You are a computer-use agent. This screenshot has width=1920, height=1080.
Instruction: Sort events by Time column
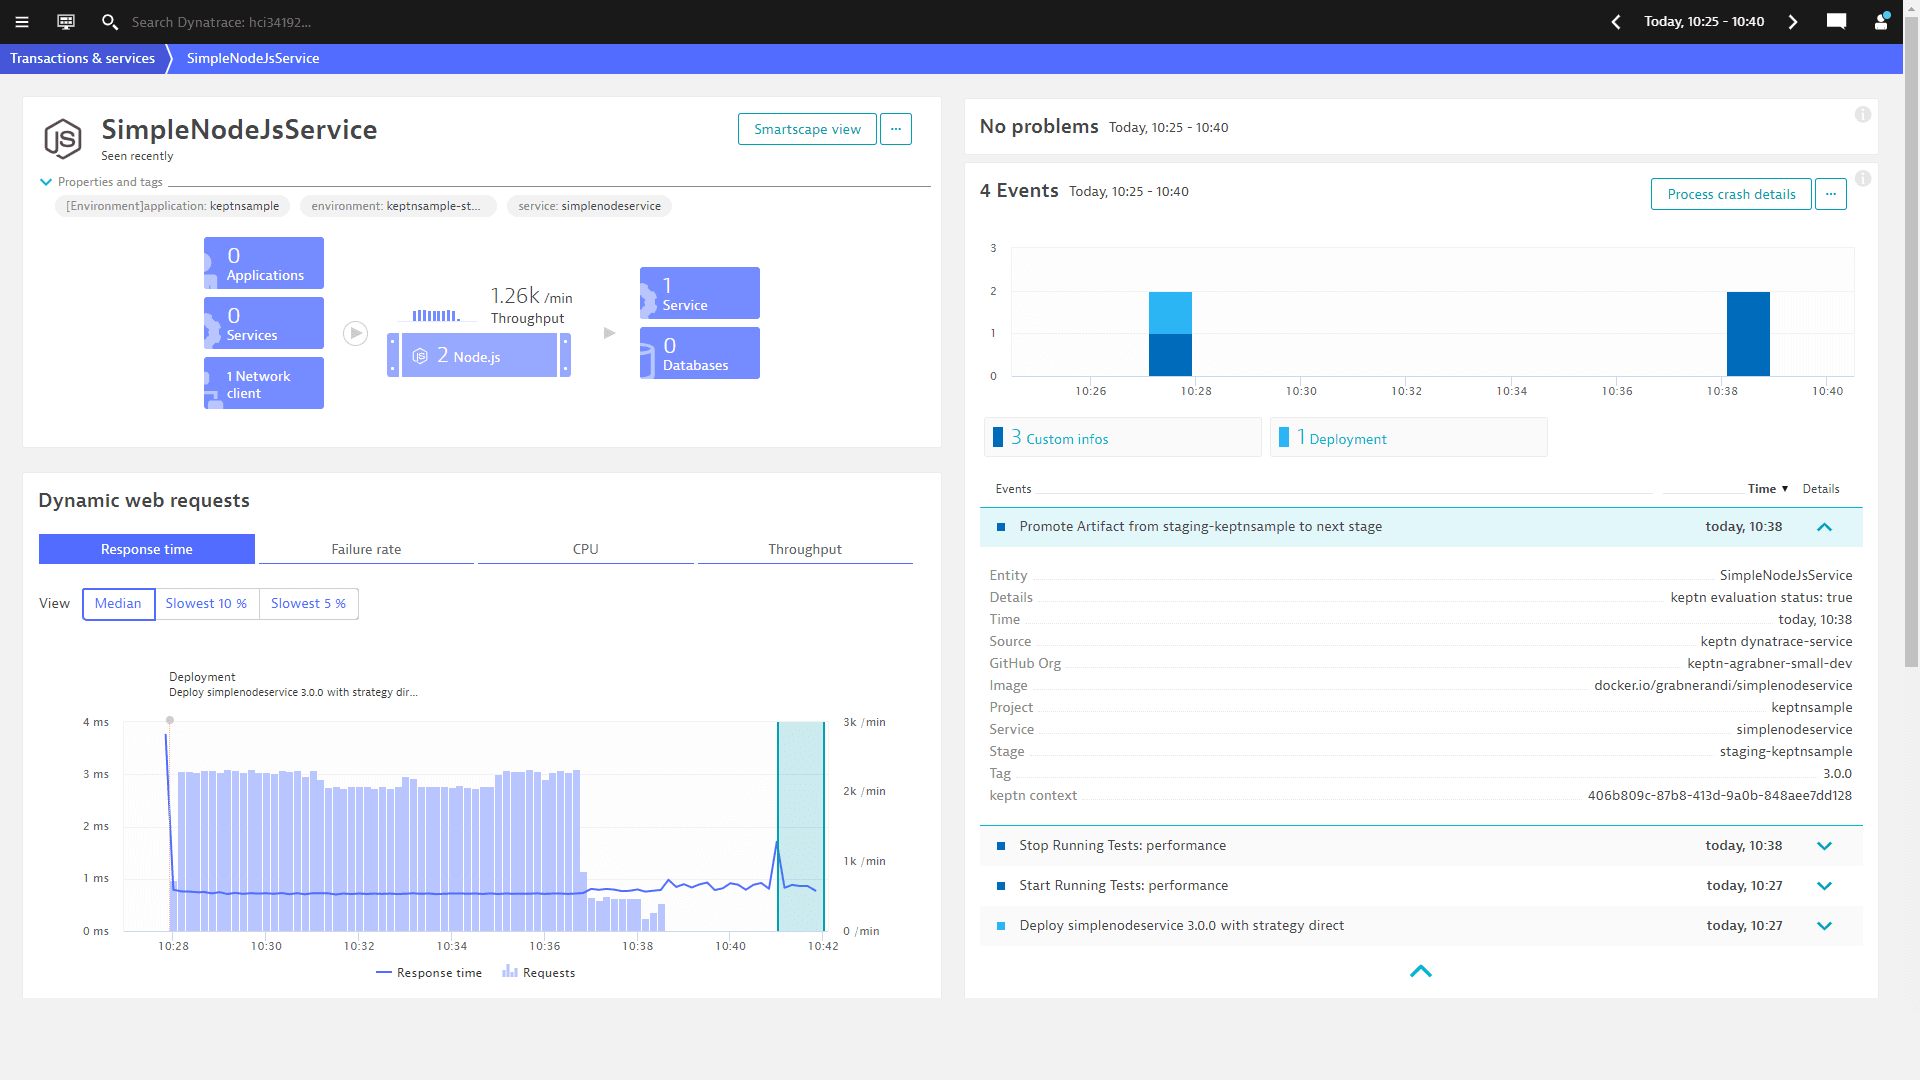tap(1767, 489)
